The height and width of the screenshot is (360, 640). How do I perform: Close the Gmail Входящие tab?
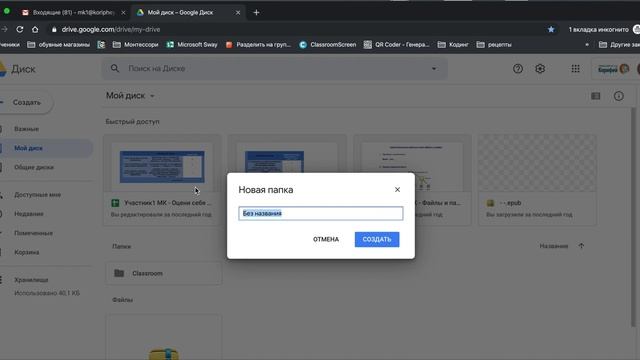[123, 13]
